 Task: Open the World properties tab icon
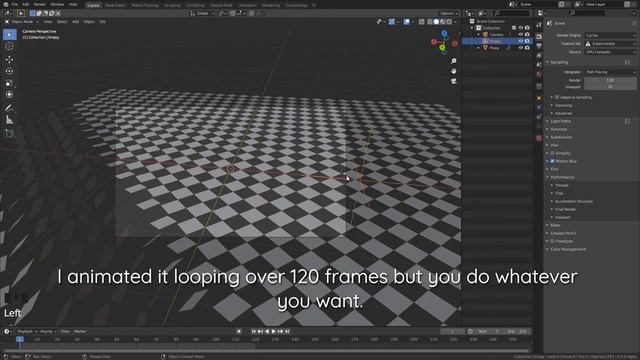[539, 74]
